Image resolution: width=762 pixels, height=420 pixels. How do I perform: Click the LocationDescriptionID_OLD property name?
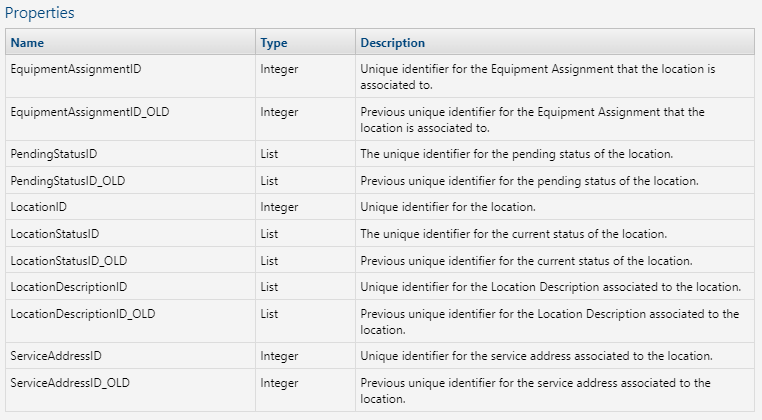83,314
